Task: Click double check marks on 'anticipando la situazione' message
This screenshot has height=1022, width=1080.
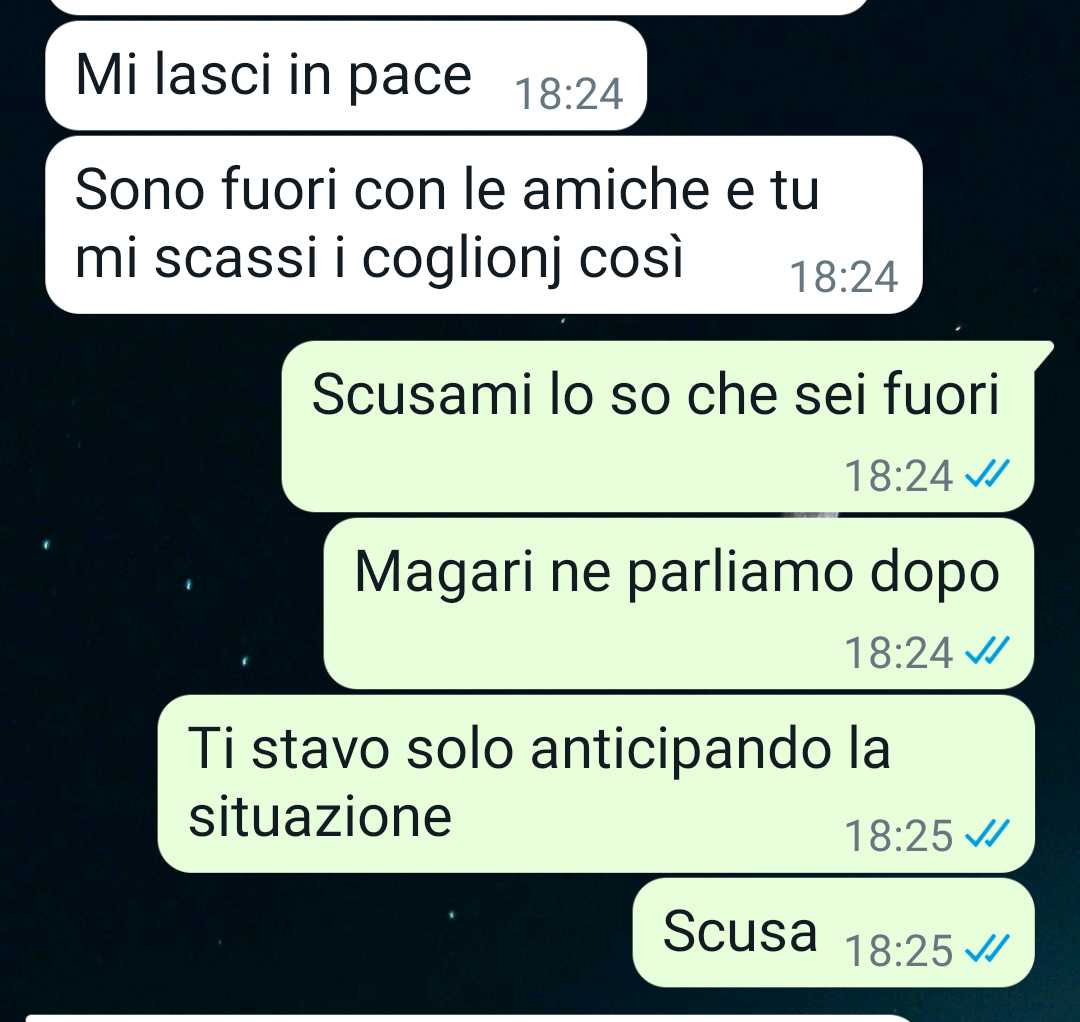Action: coord(987,833)
